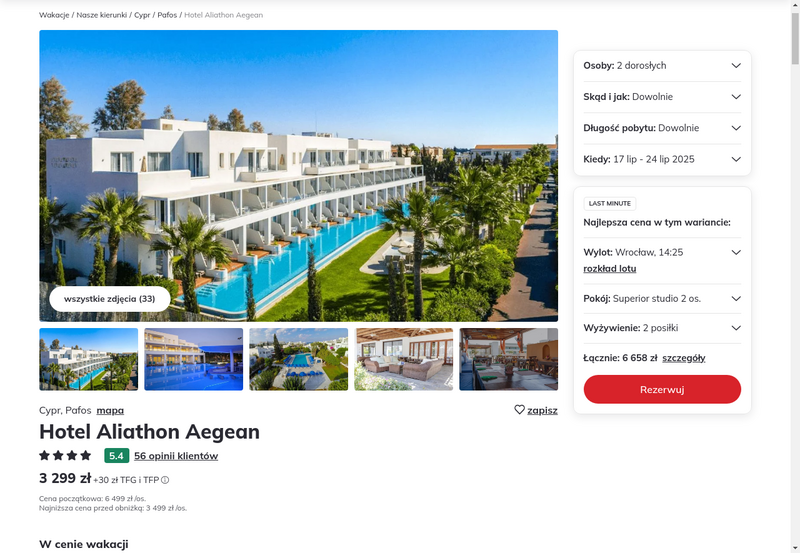Open the Długość pobytu dropdown

[x=662, y=128]
